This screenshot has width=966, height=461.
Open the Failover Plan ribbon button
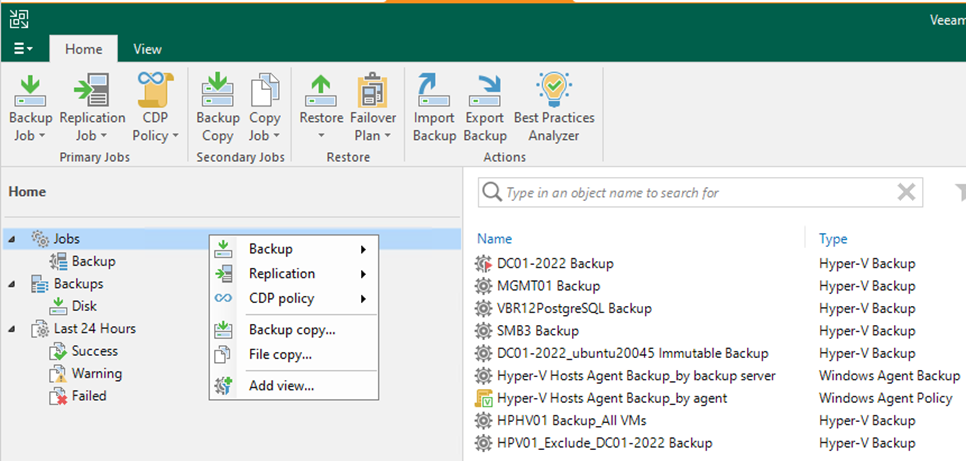(373, 108)
